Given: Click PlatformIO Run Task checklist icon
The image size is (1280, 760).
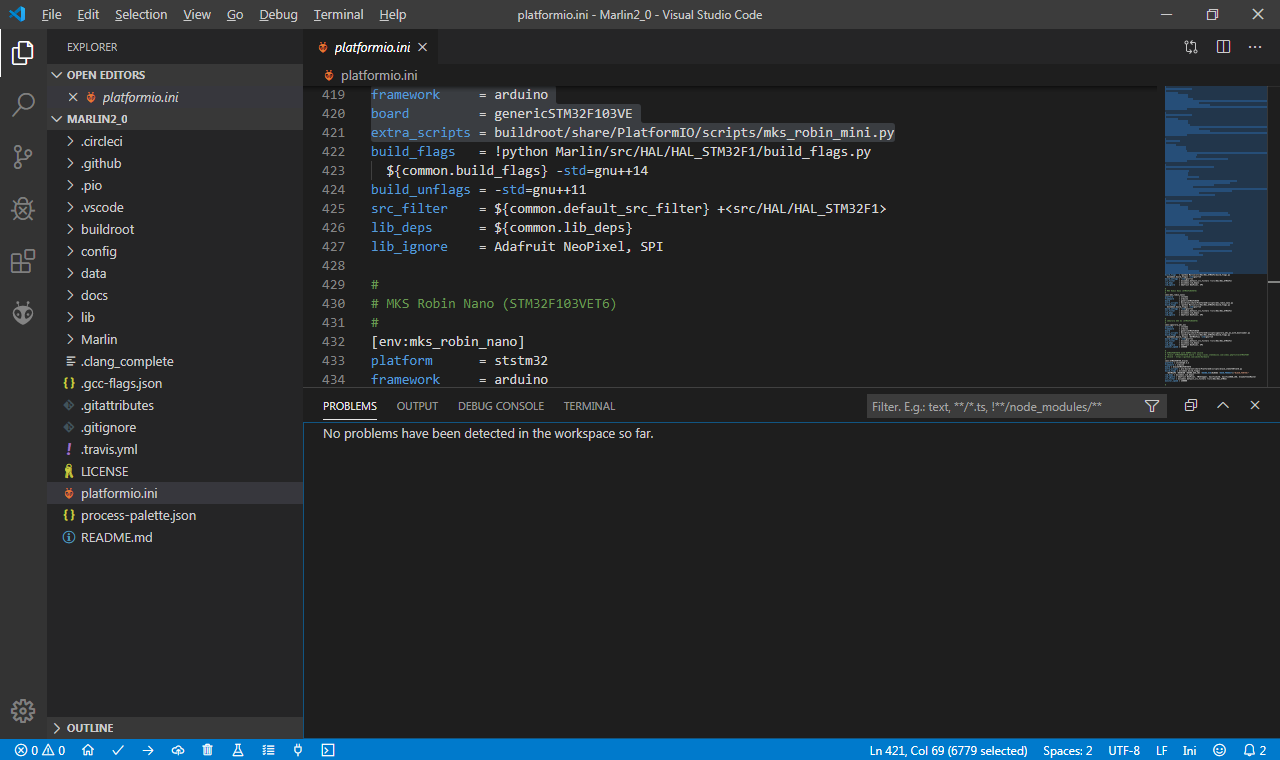Looking at the screenshot, I should [x=268, y=750].
